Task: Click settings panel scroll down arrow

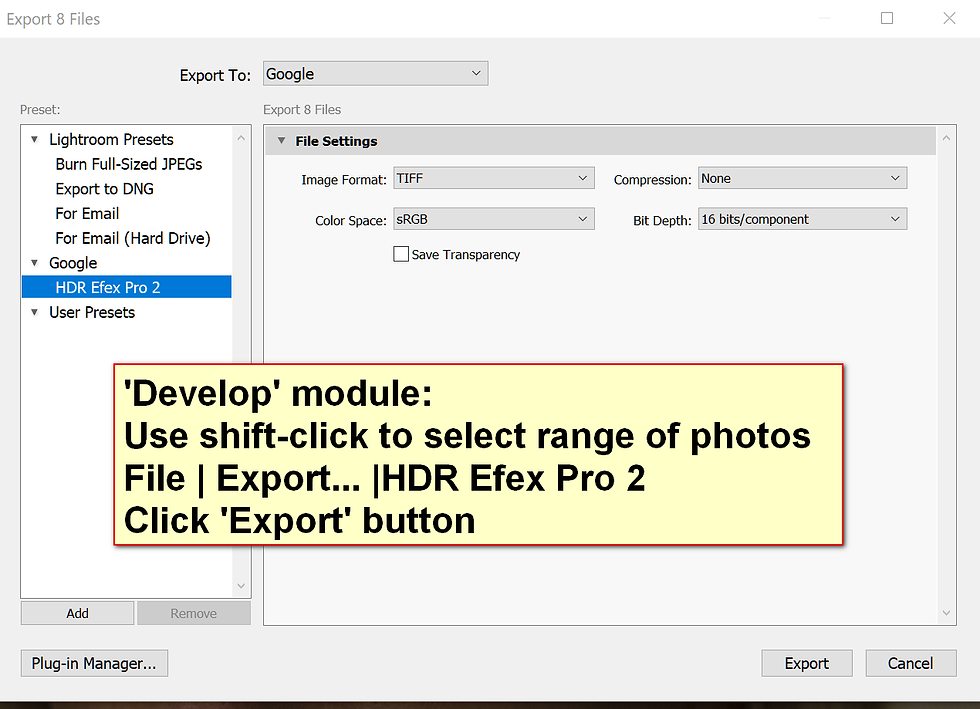Action: (x=946, y=613)
